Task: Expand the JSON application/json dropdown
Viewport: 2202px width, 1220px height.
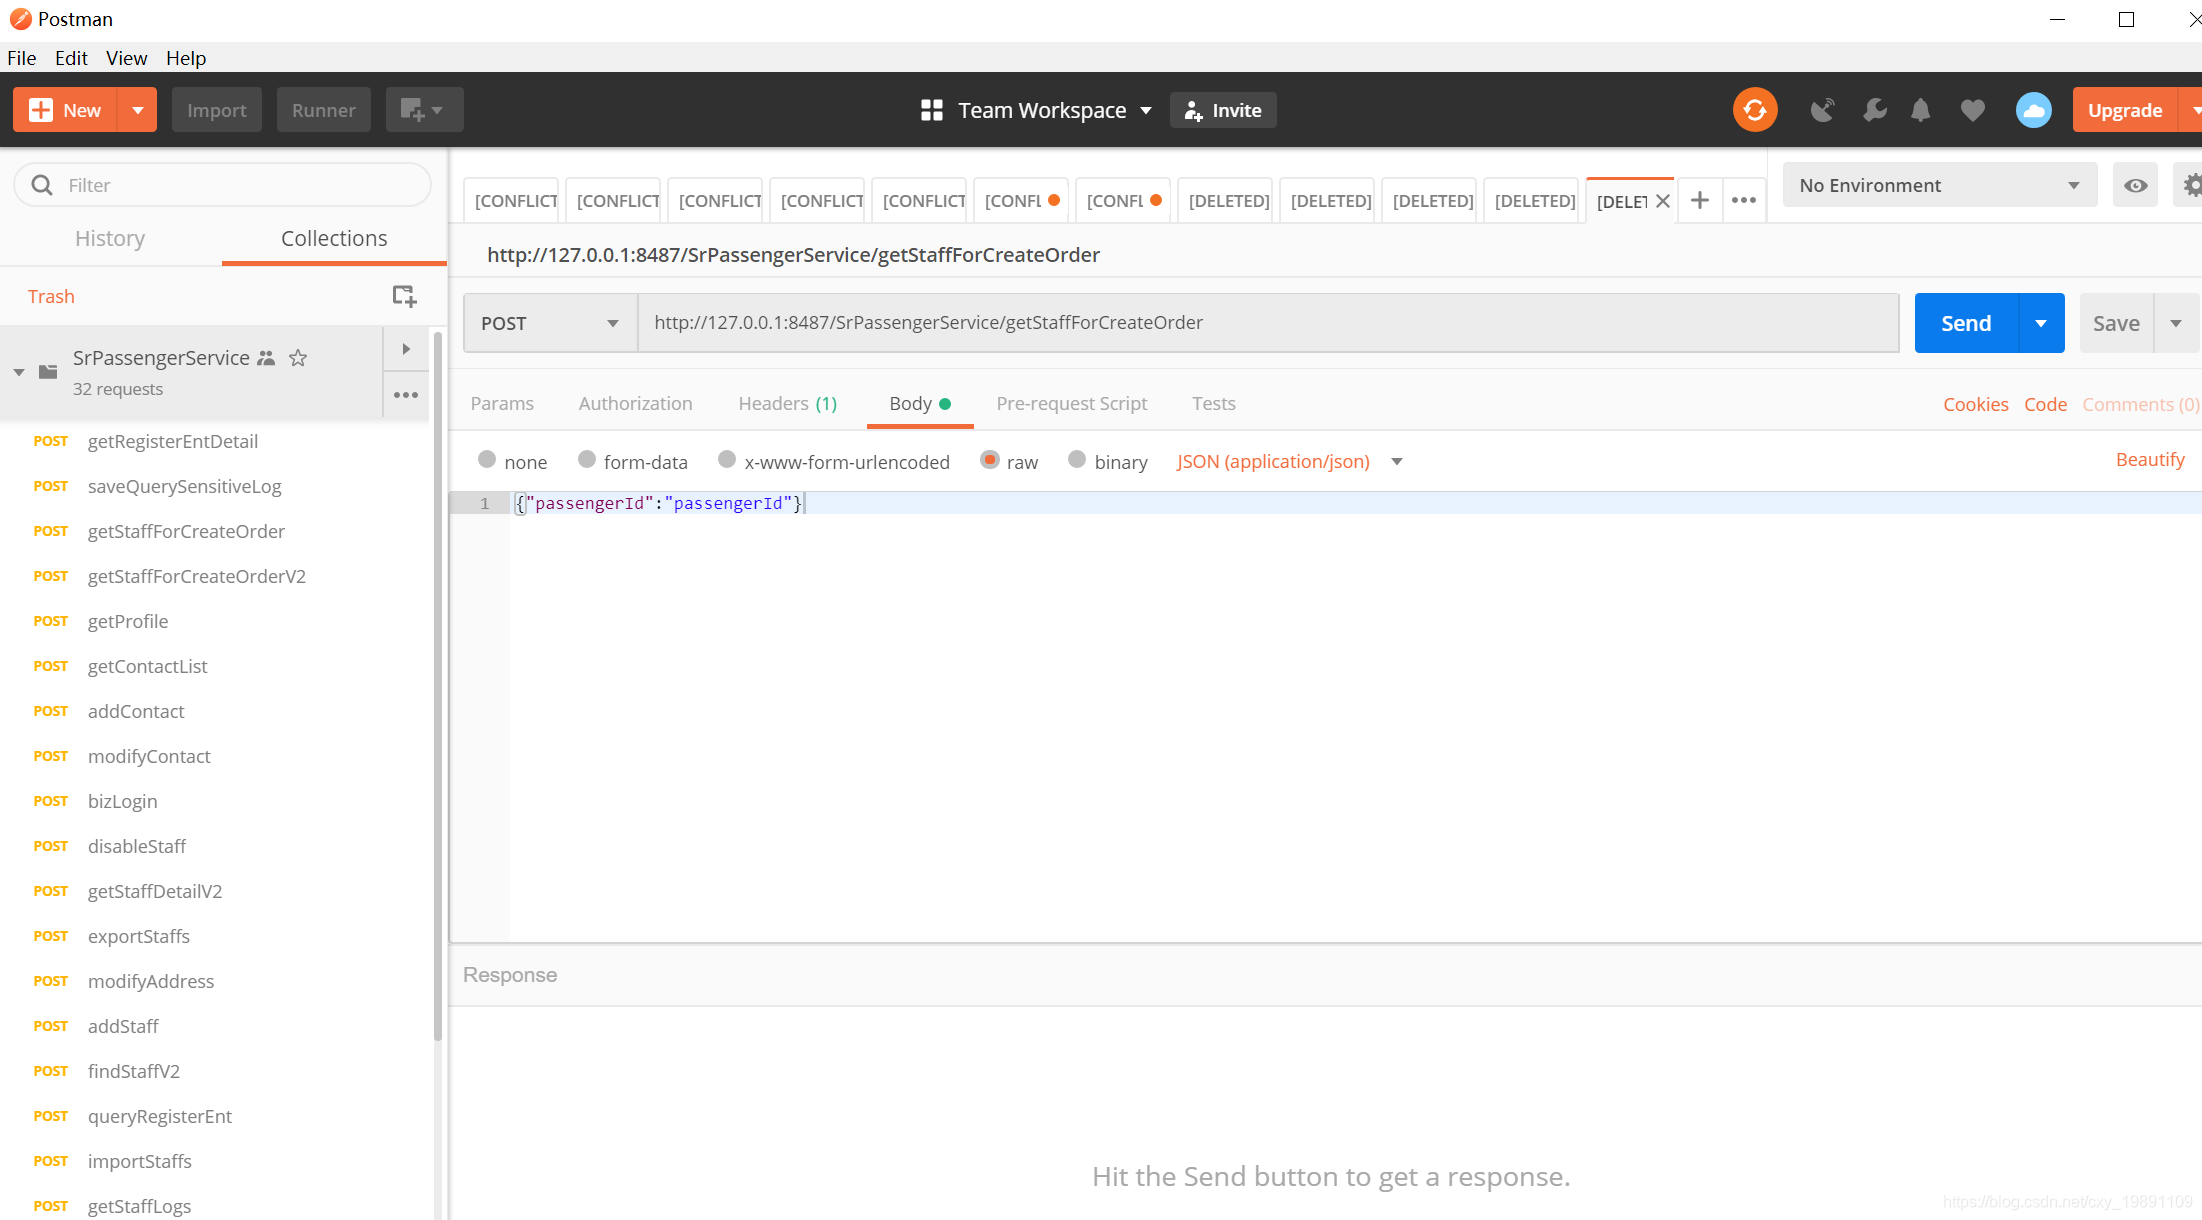Action: click(x=1394, y=460)
